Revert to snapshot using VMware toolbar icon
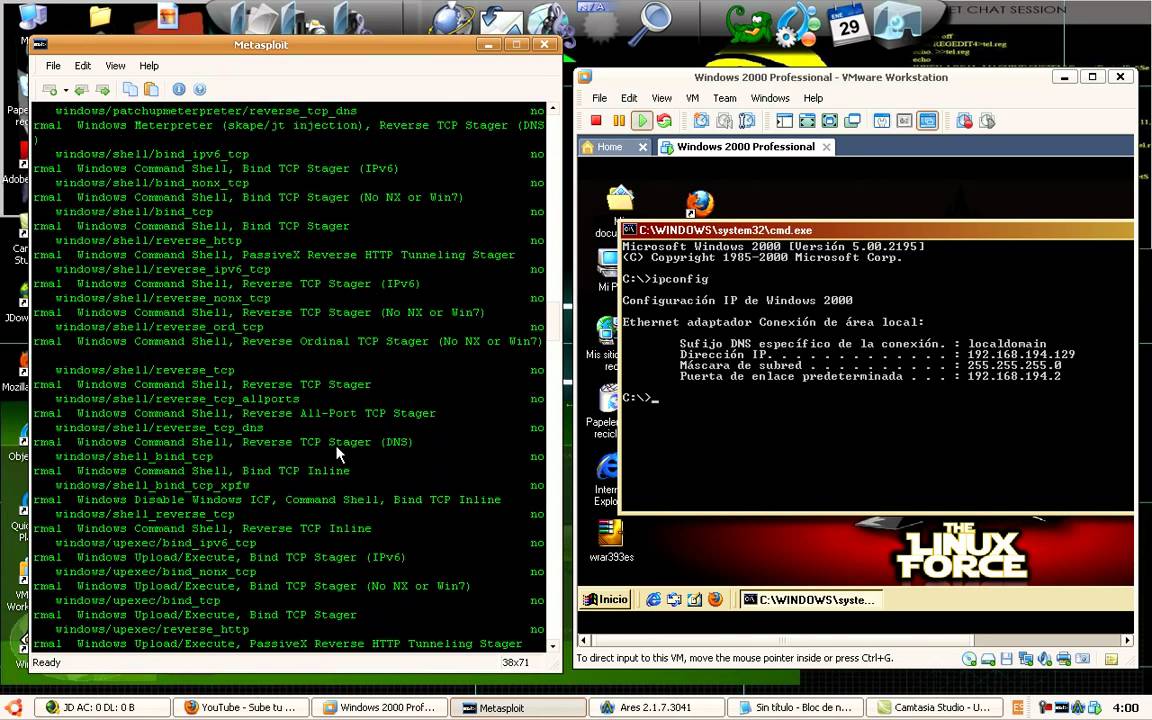 [x=724, y=120]
